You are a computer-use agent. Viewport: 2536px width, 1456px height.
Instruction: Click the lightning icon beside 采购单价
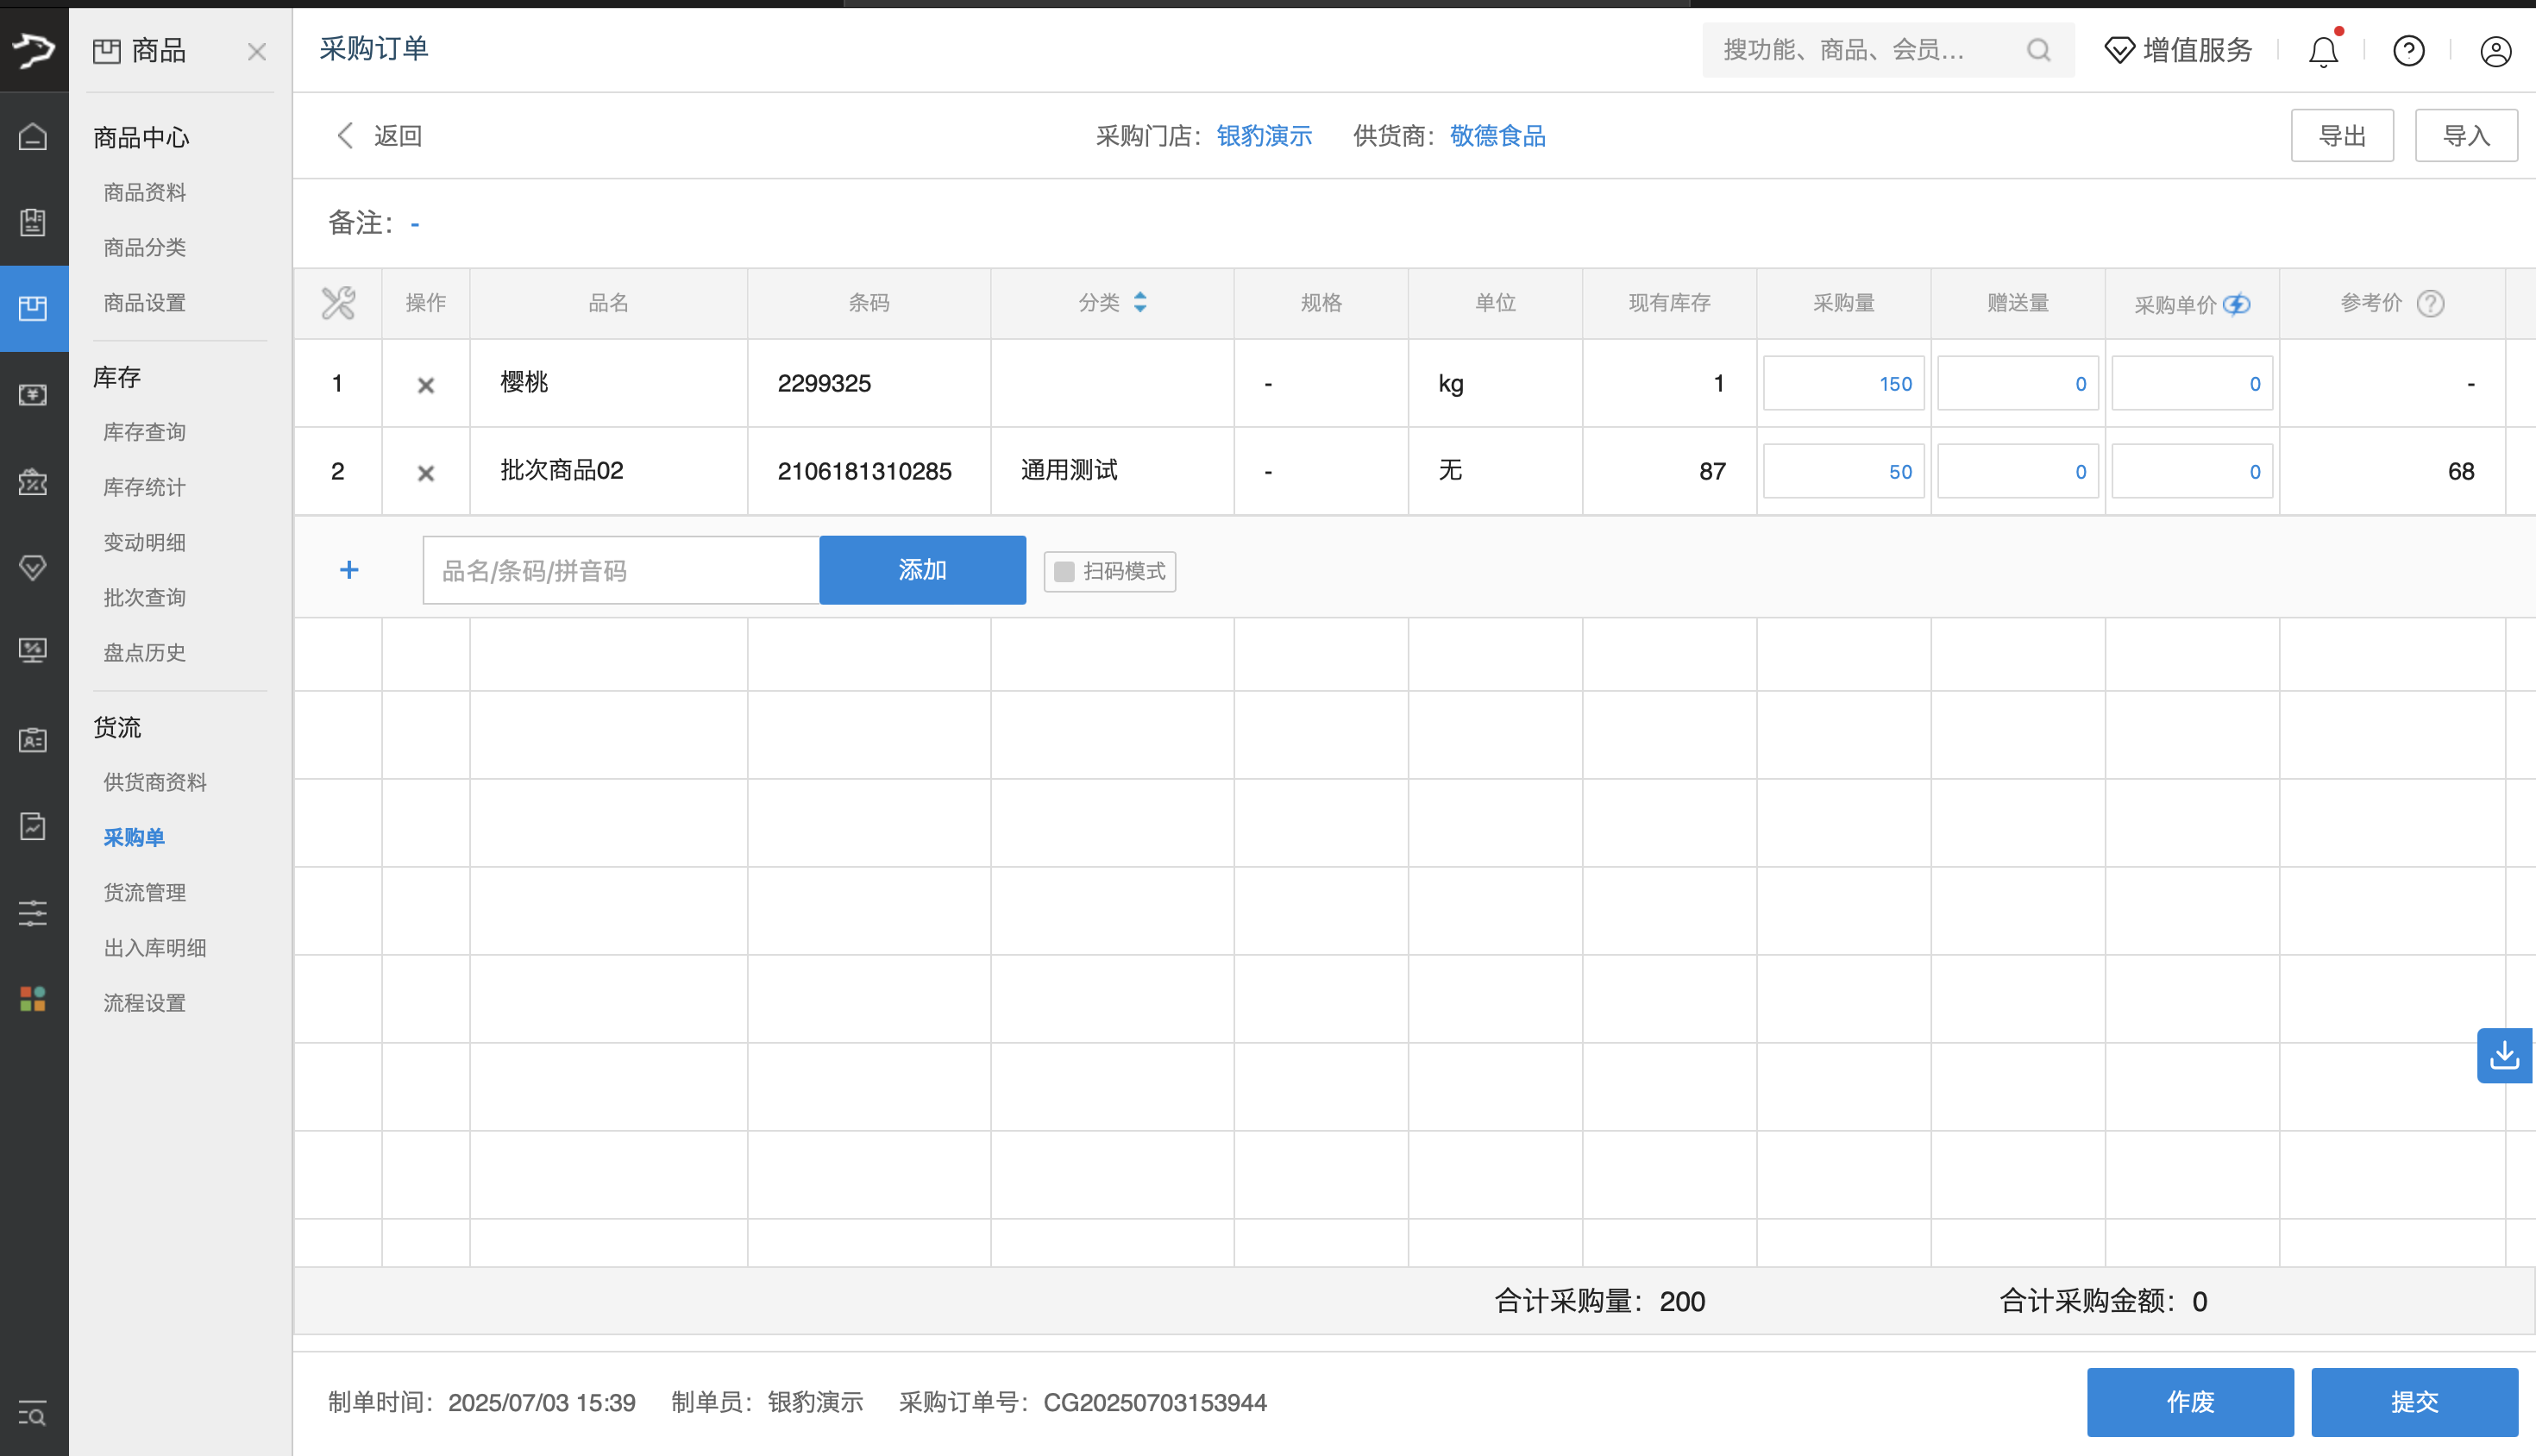pyautogui.click(x=2238, y=304)
